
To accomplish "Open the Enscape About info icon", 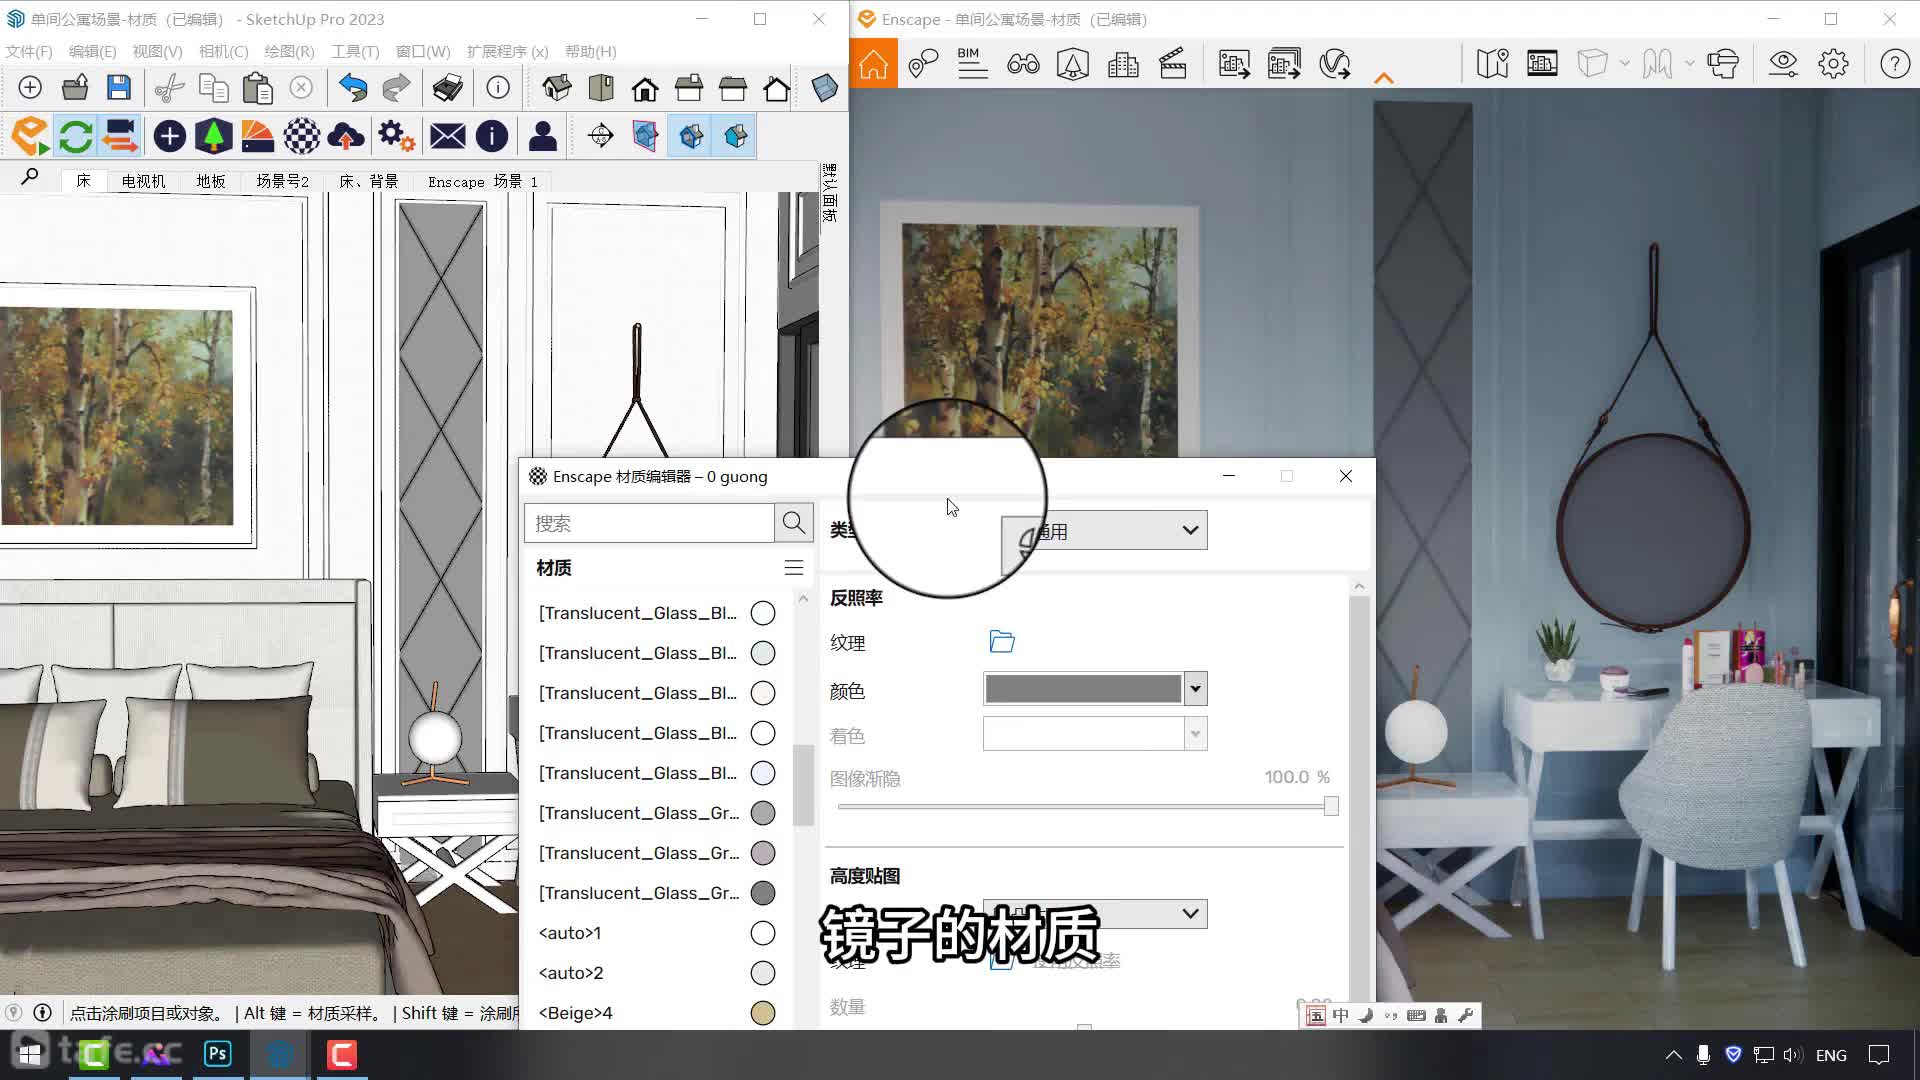I will [491, 136].
